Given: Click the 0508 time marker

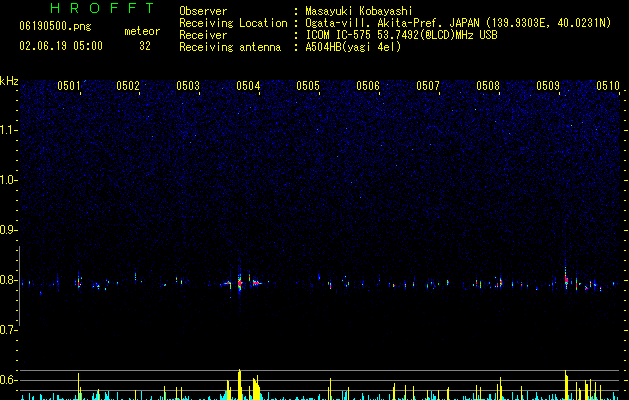Looking at the screenshot, I should click(488, 86).
